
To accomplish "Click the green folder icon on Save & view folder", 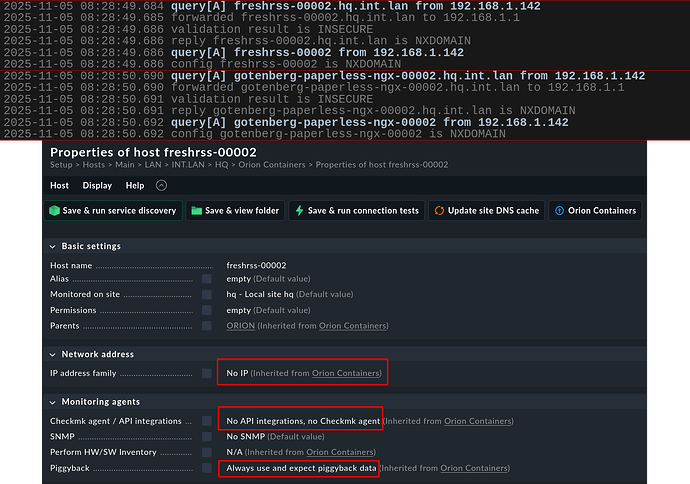I will click(196, 211).
